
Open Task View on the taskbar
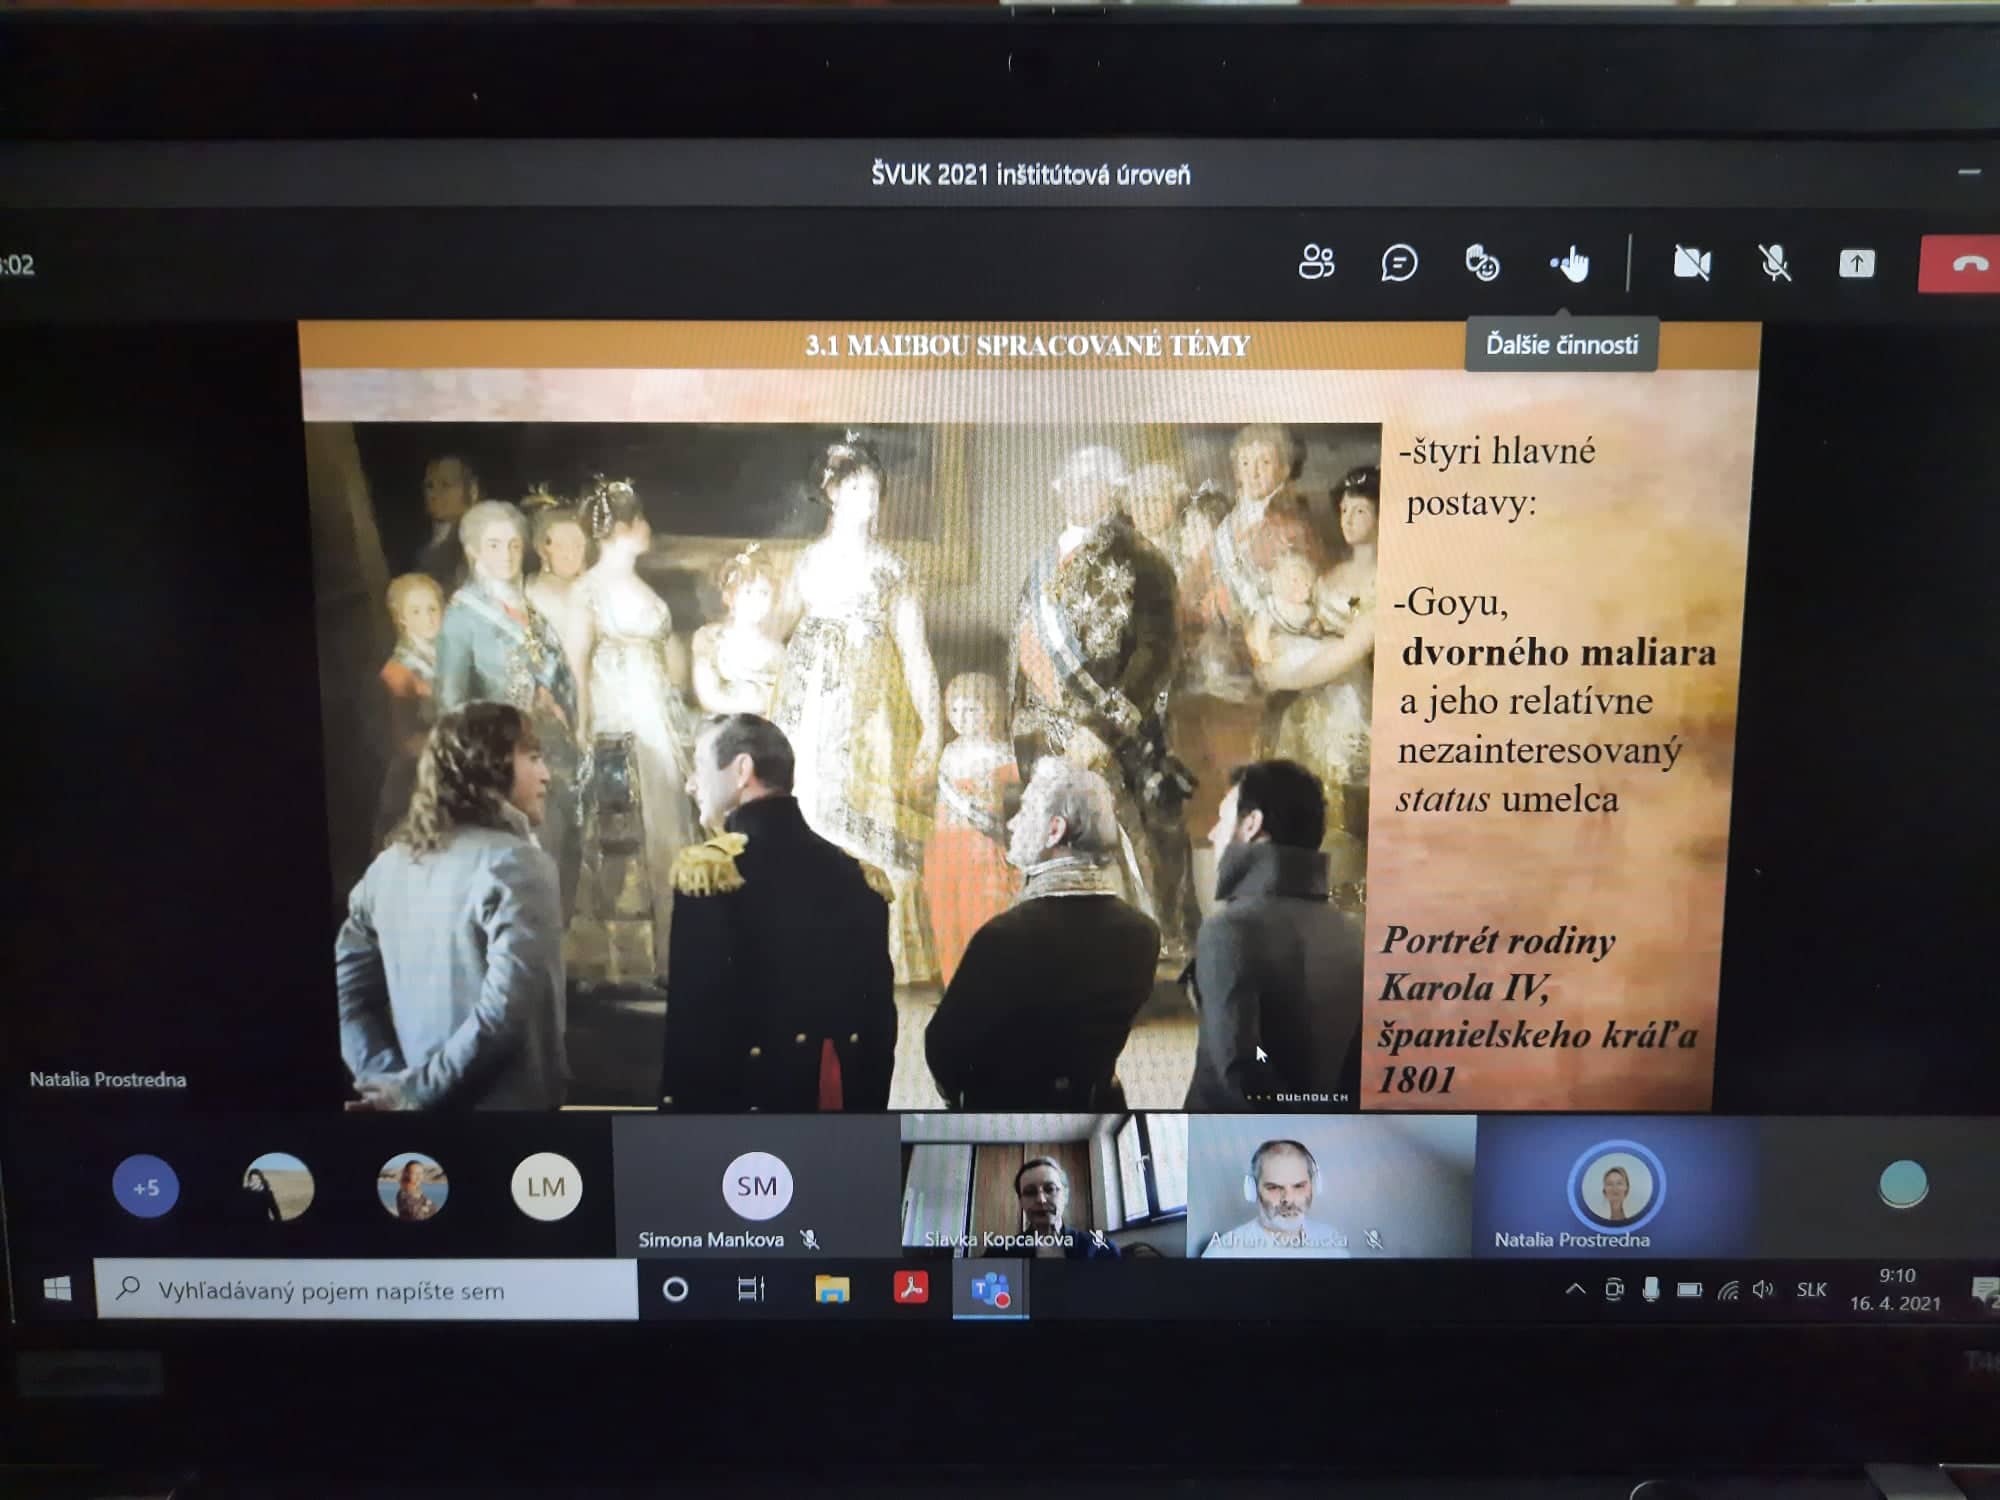click(x=751, y=1289)
